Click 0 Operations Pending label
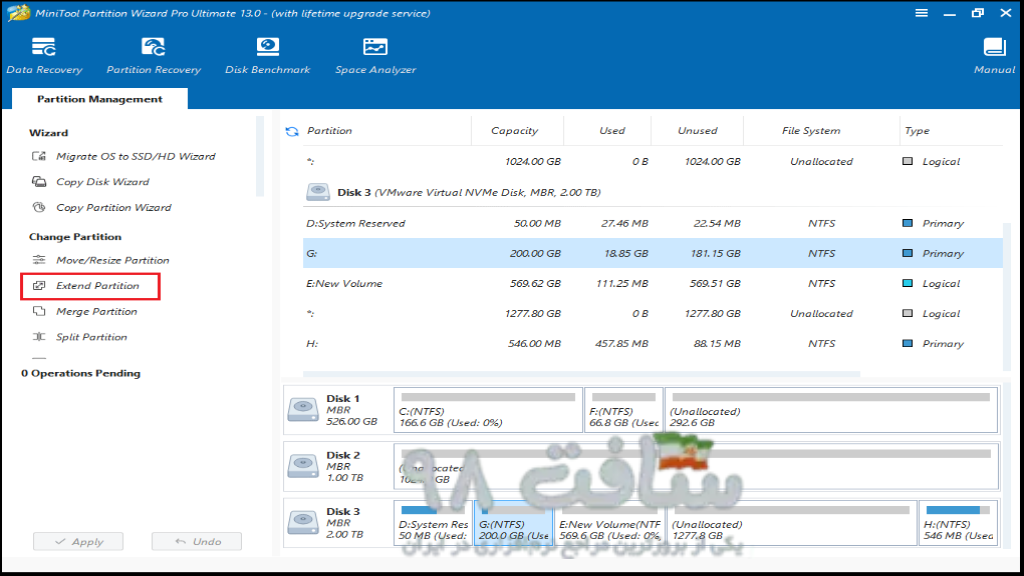Image resolution: width=1024 pixels, height=576 pixels. (81, 373)
